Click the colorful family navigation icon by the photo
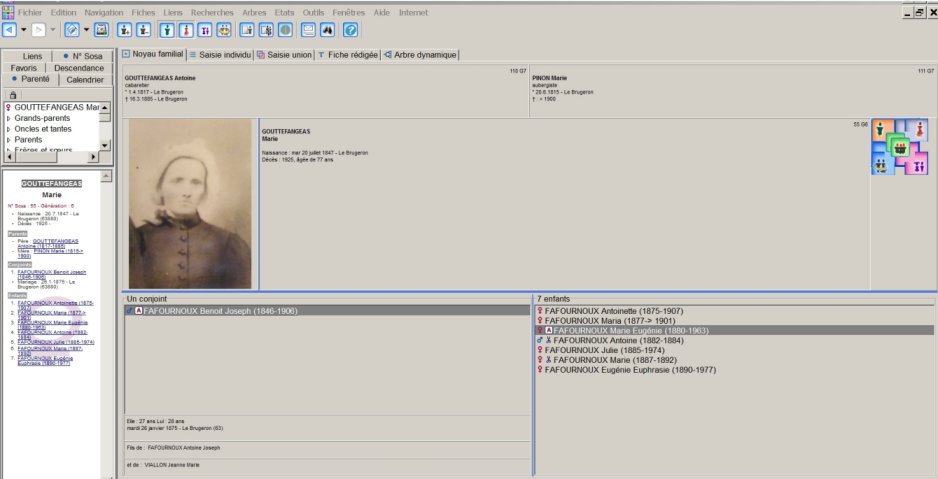The image size is (938, 479). [x=897, y=147]
